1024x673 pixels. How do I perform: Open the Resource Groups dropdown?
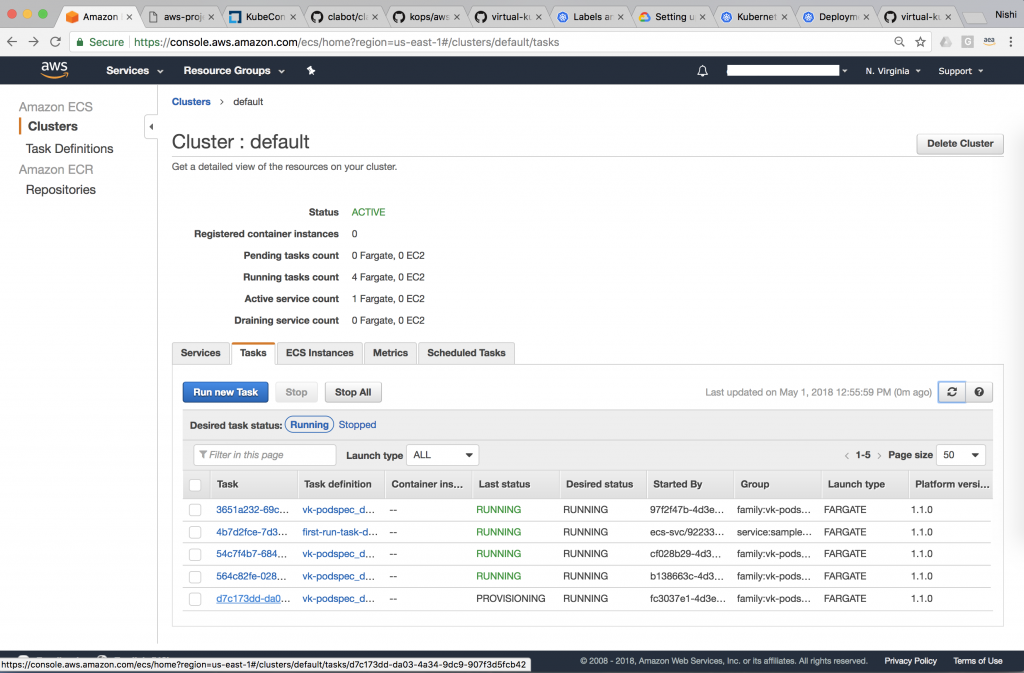(234, 70)
